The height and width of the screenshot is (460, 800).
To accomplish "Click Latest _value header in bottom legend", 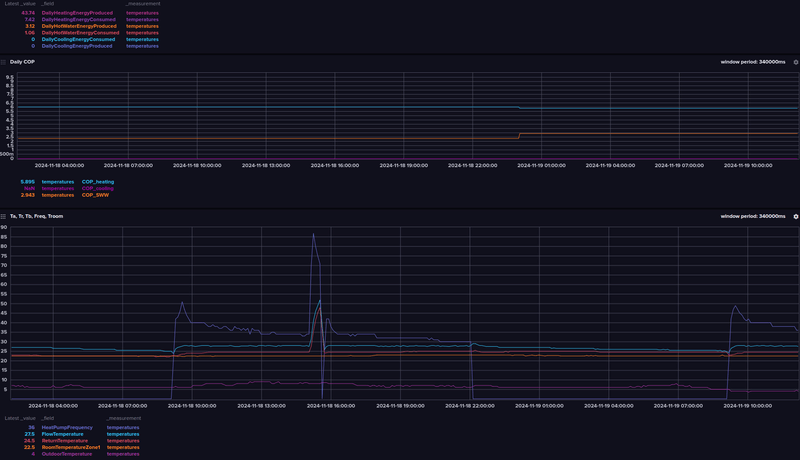I will [x=20, y=418].
